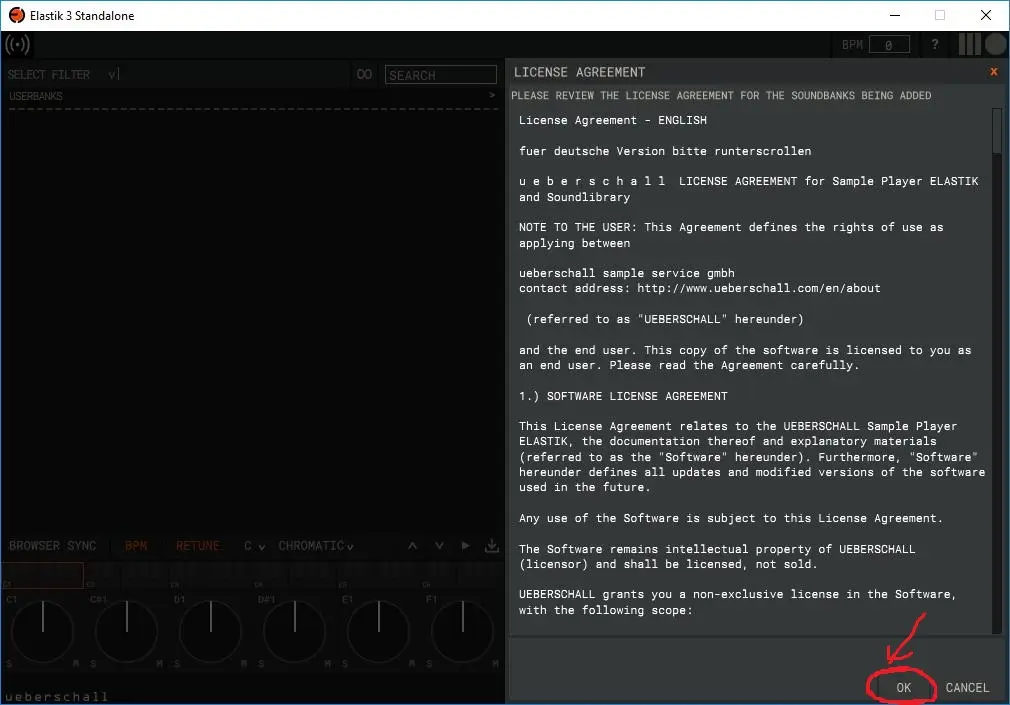Viewport: 1010px width, 705px height.
Task: Click the USERBANKS label in browser
Action: click(x=35, y=96)
